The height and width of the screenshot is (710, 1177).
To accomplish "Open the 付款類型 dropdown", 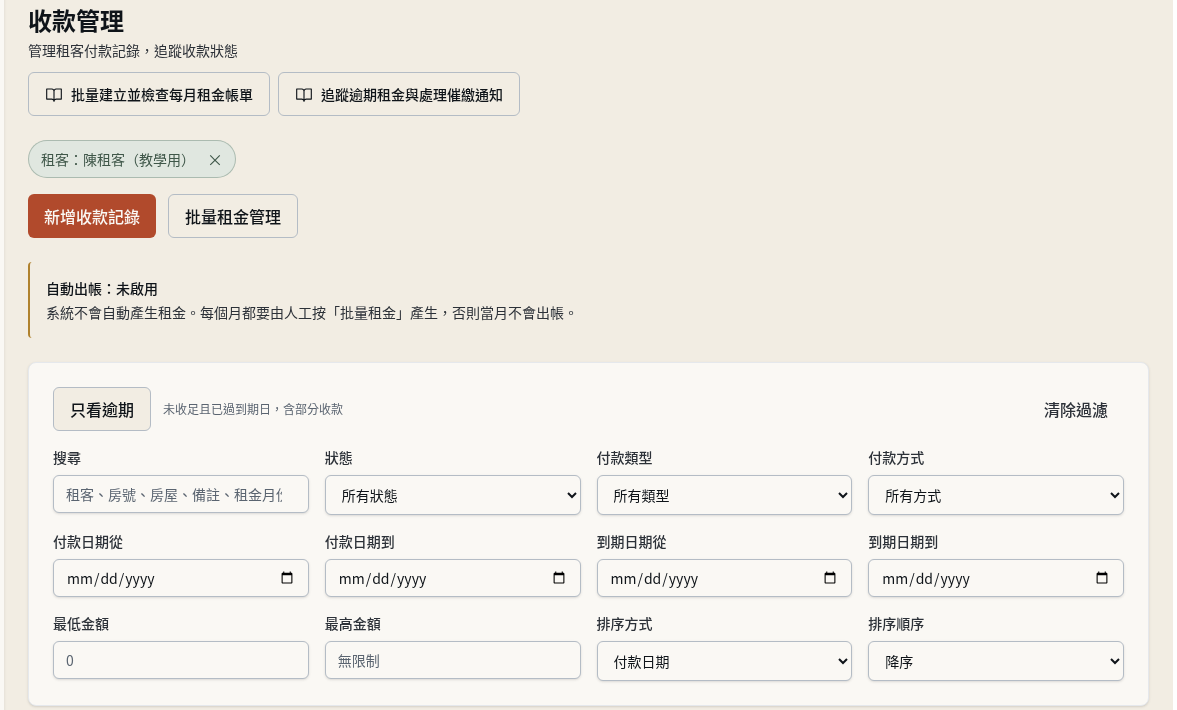I will [724, 495].
